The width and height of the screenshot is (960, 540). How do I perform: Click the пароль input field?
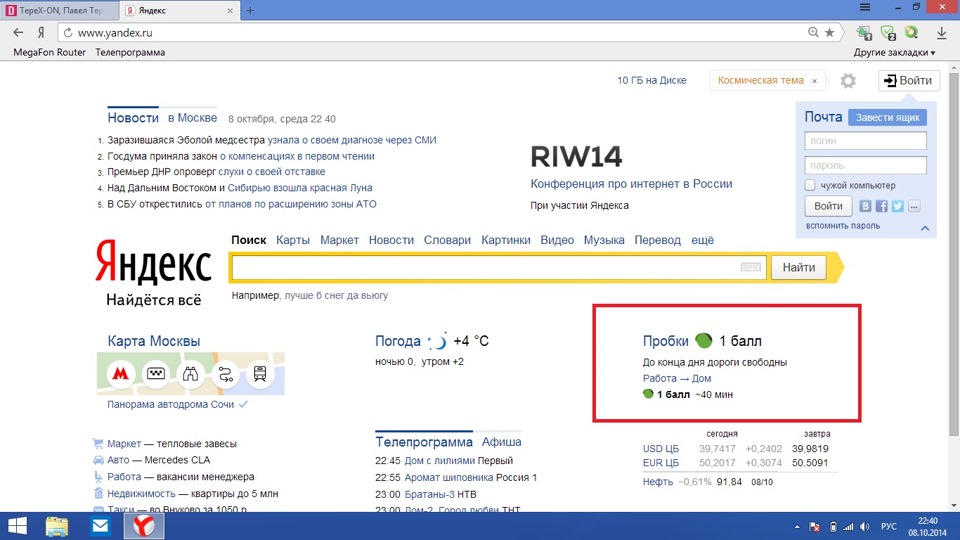pyautogui.click(x=865, y=165)
